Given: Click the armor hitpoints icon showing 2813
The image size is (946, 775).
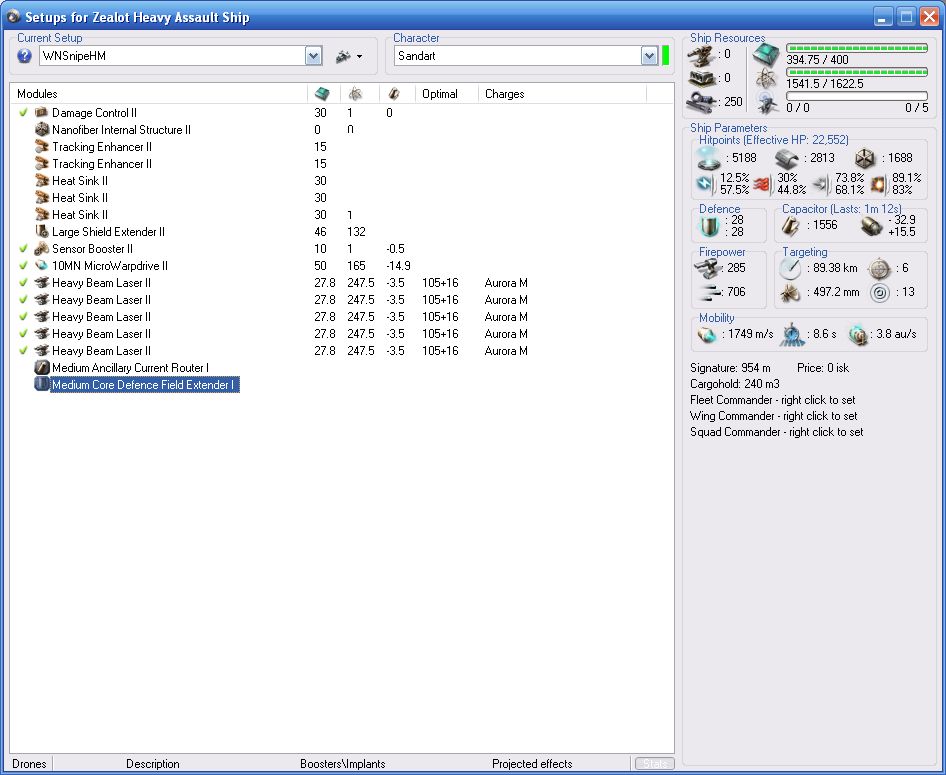Looking at the screenshot, I should (x=786, y=158).
